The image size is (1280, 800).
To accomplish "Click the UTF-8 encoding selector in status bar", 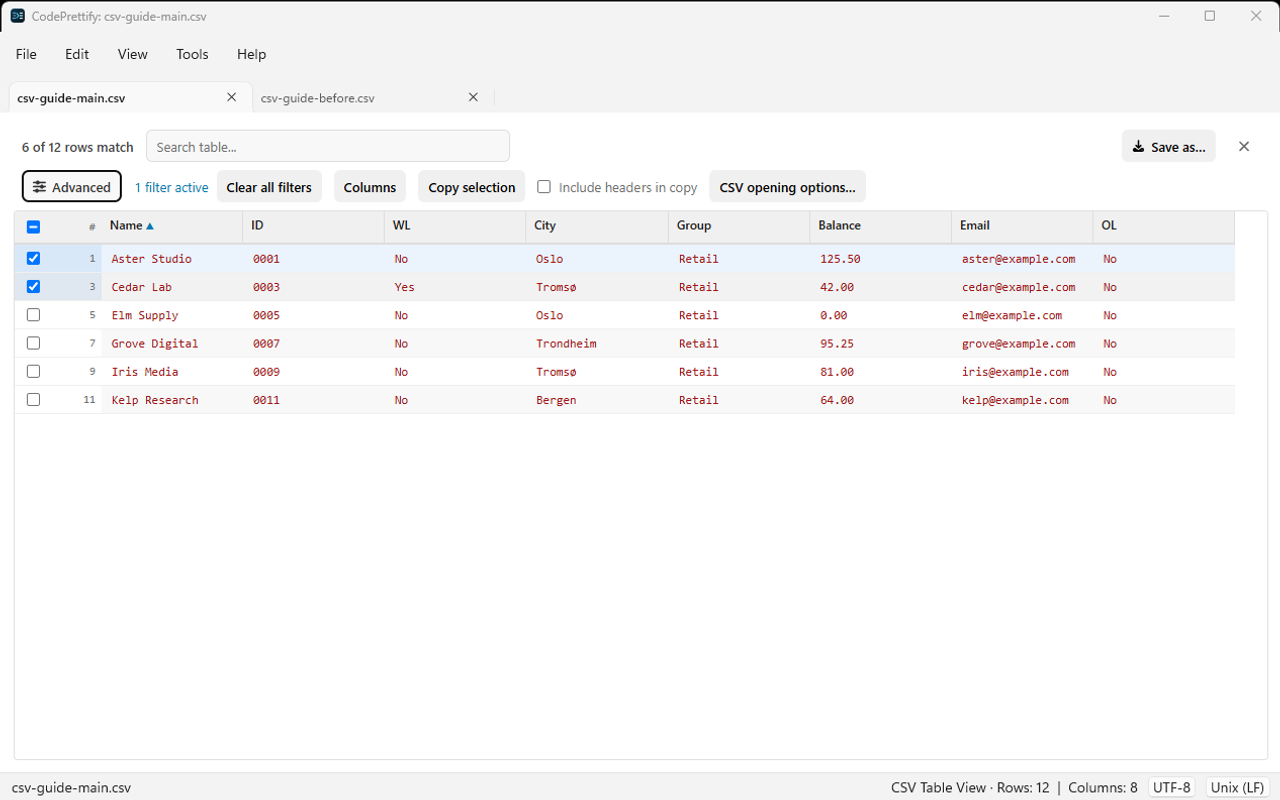I will [1172, 787].
